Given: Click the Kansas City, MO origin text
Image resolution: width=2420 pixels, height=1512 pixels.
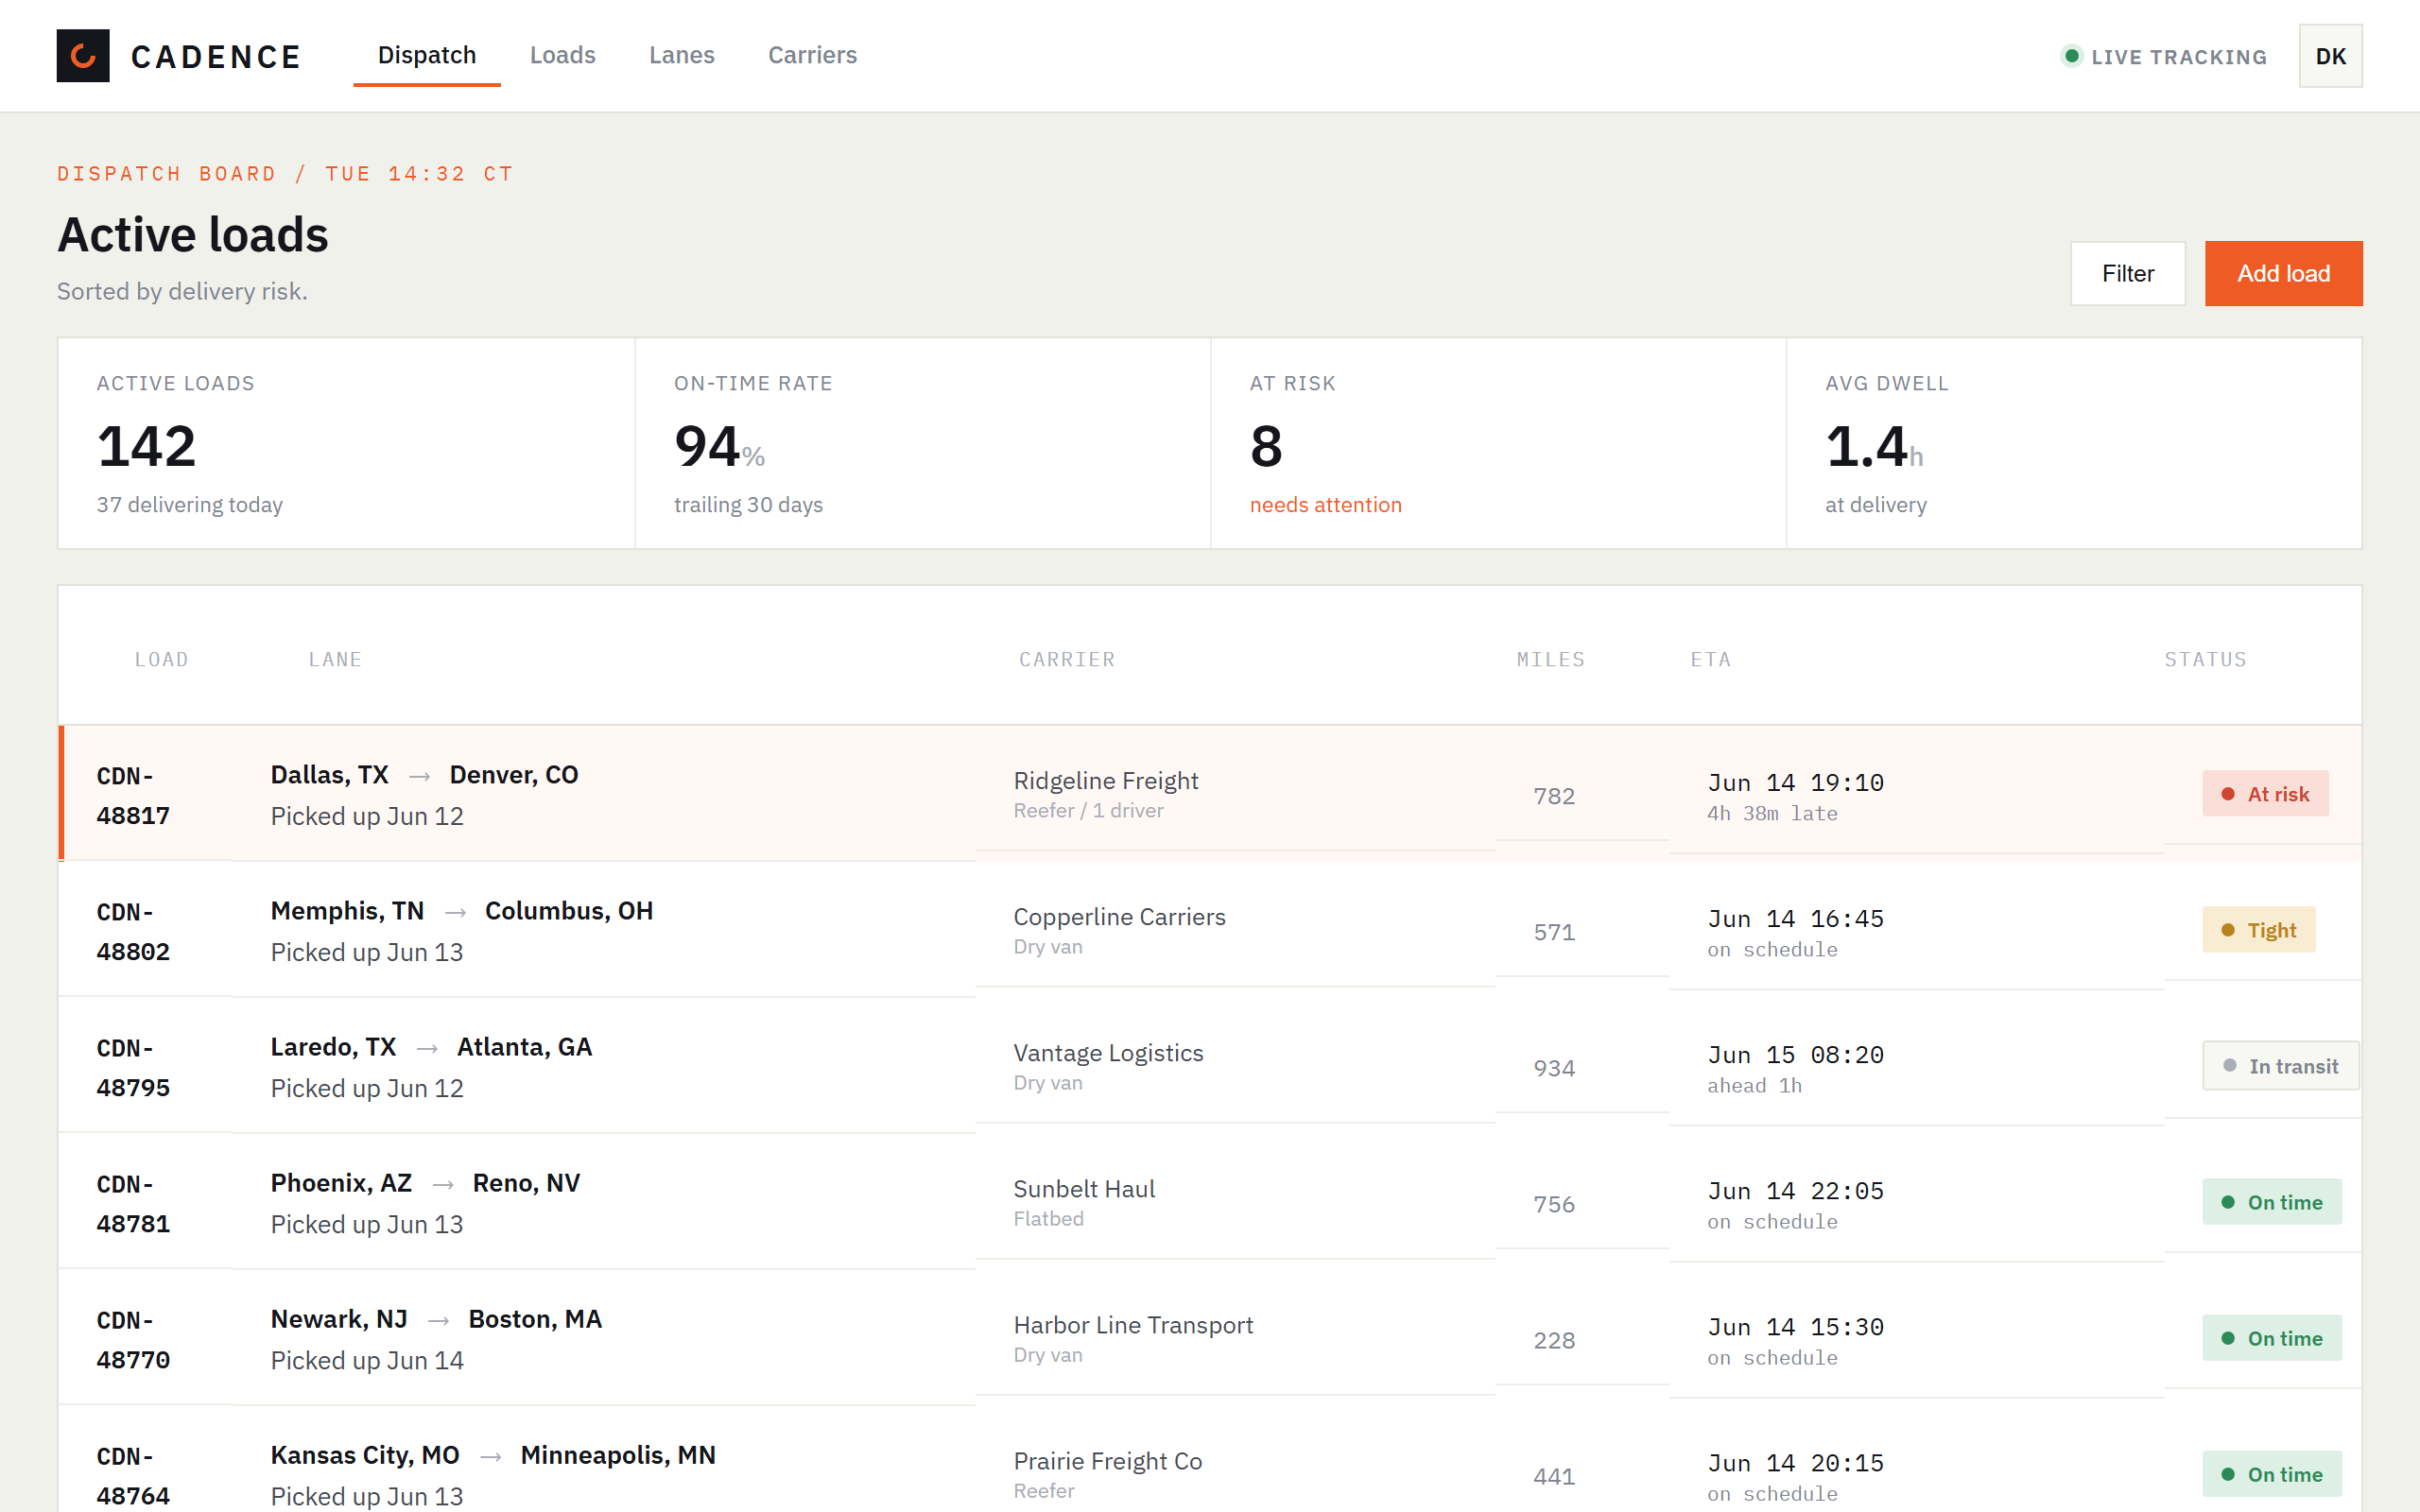Looking at the screenshot, I should (365, 1455).
